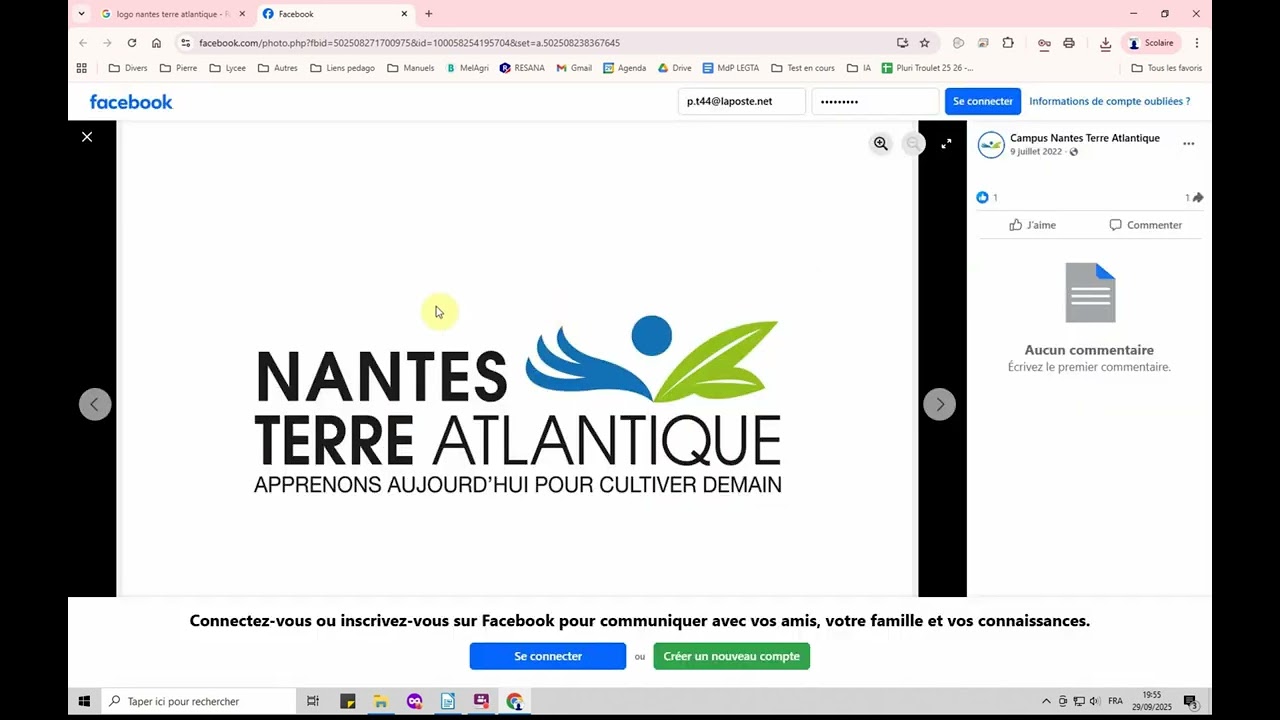
Task: Open Tous les favoris folder
Action: click(1167, 68)
